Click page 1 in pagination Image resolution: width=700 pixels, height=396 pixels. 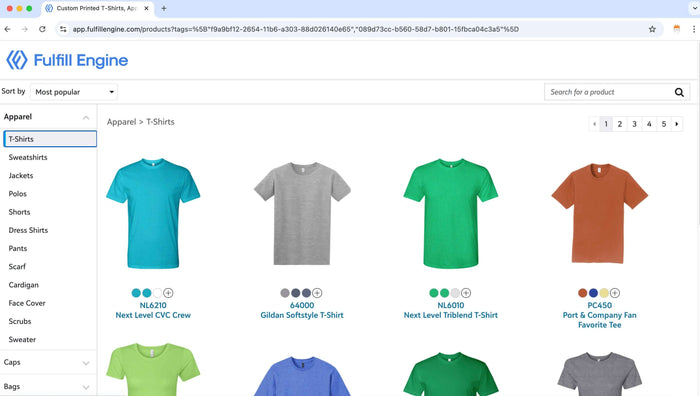606,124
